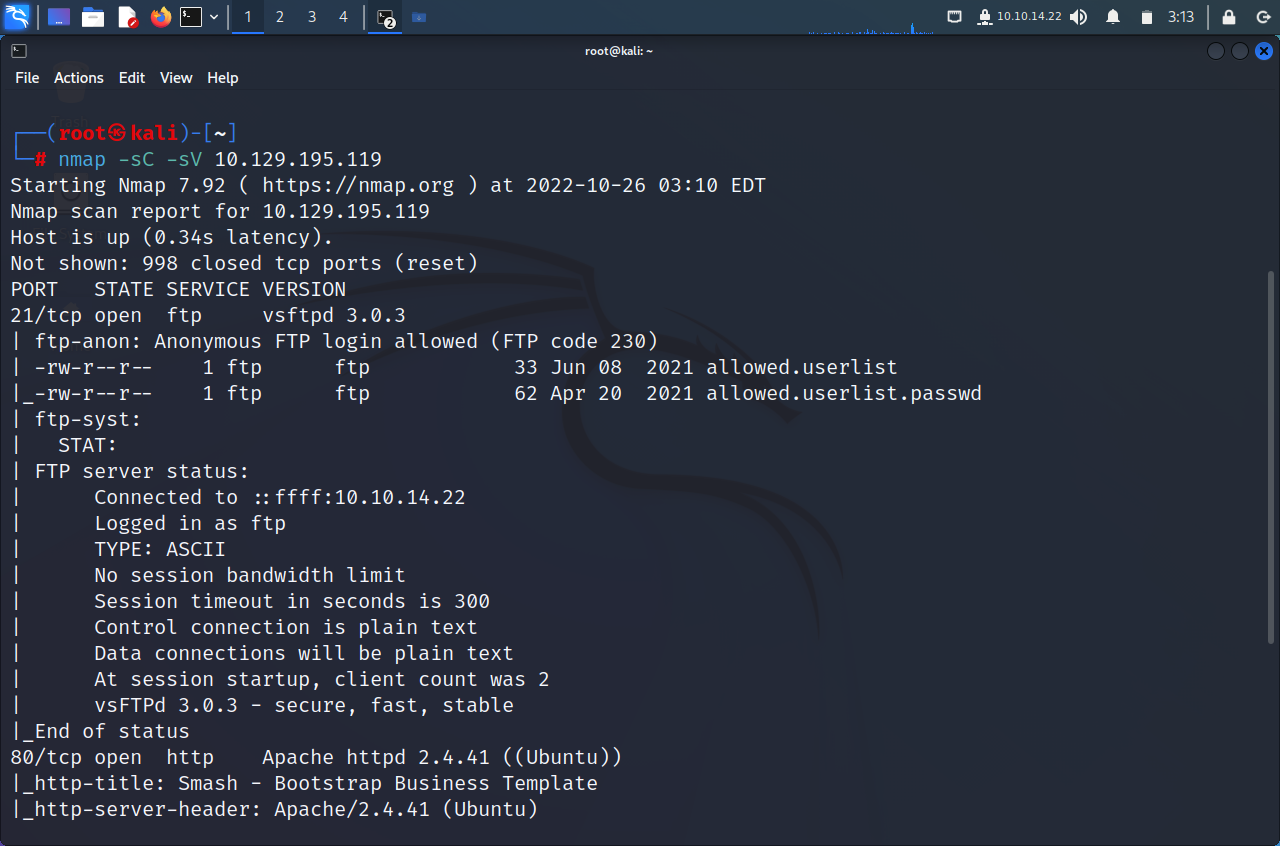Screen dimensions: 1280x846
Task: Open the file manager from the panel
Action: (93, 17)
